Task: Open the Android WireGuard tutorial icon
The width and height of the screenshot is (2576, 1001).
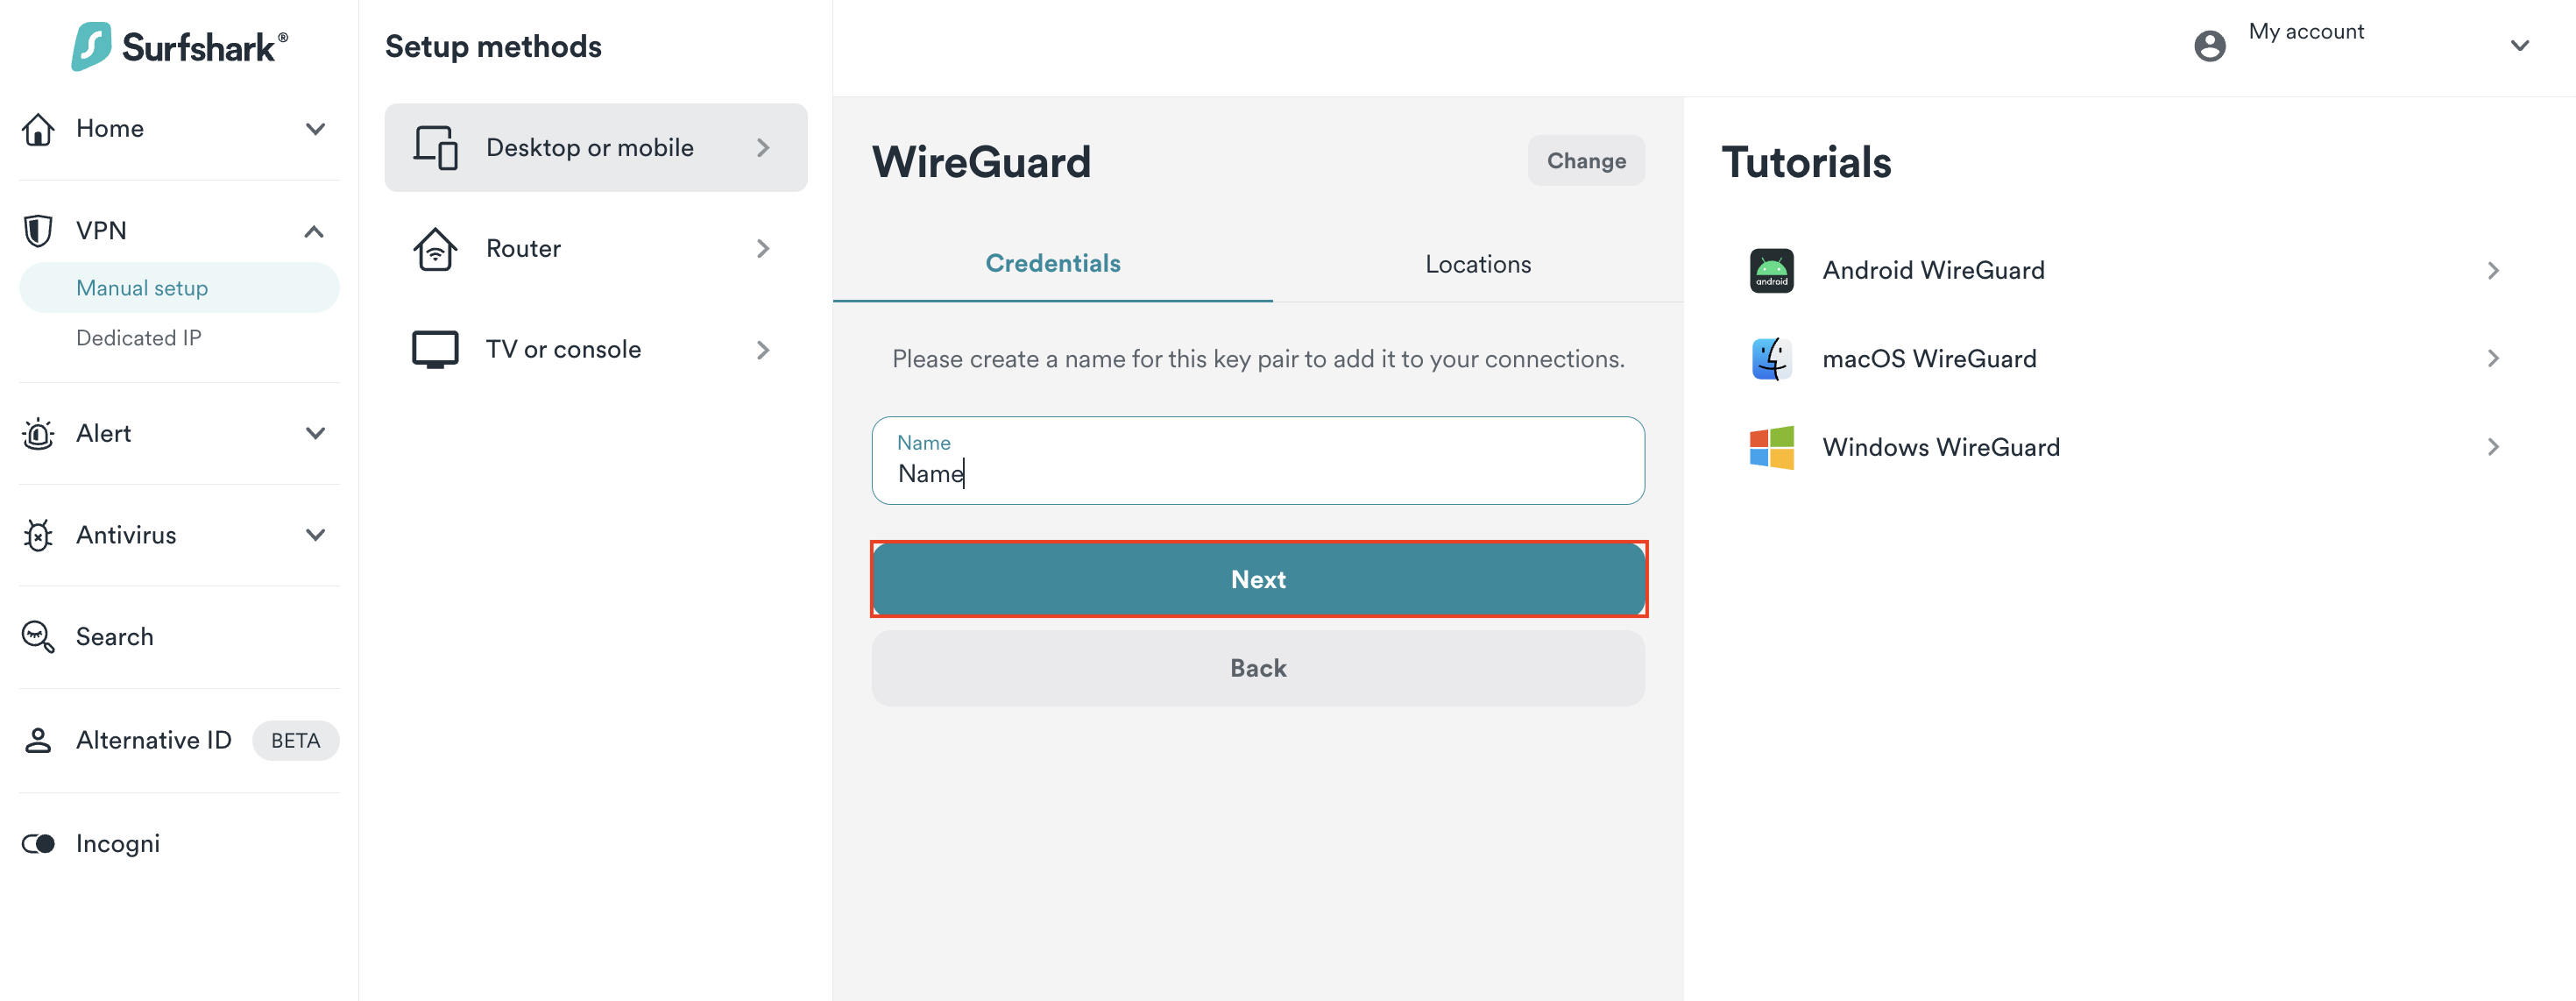Action: pos(1771,271)
